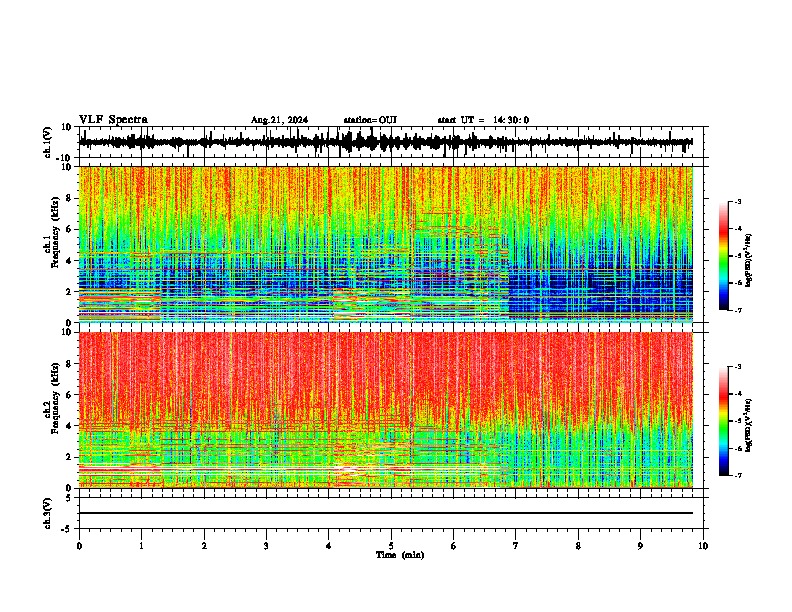Image resolution: width=792 pixels, height=612 pixels.
Task: Click time axis tick label "9"
Action: point(640,546)
